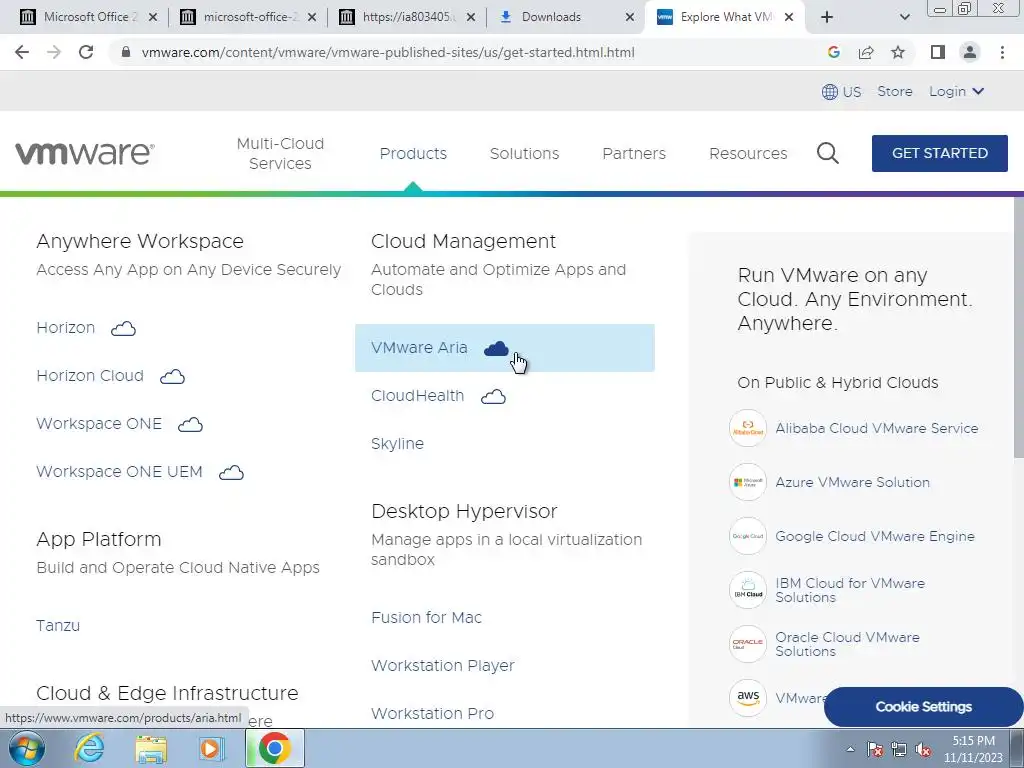
Task: Click the Store link
Action: (x=895, y=91)
